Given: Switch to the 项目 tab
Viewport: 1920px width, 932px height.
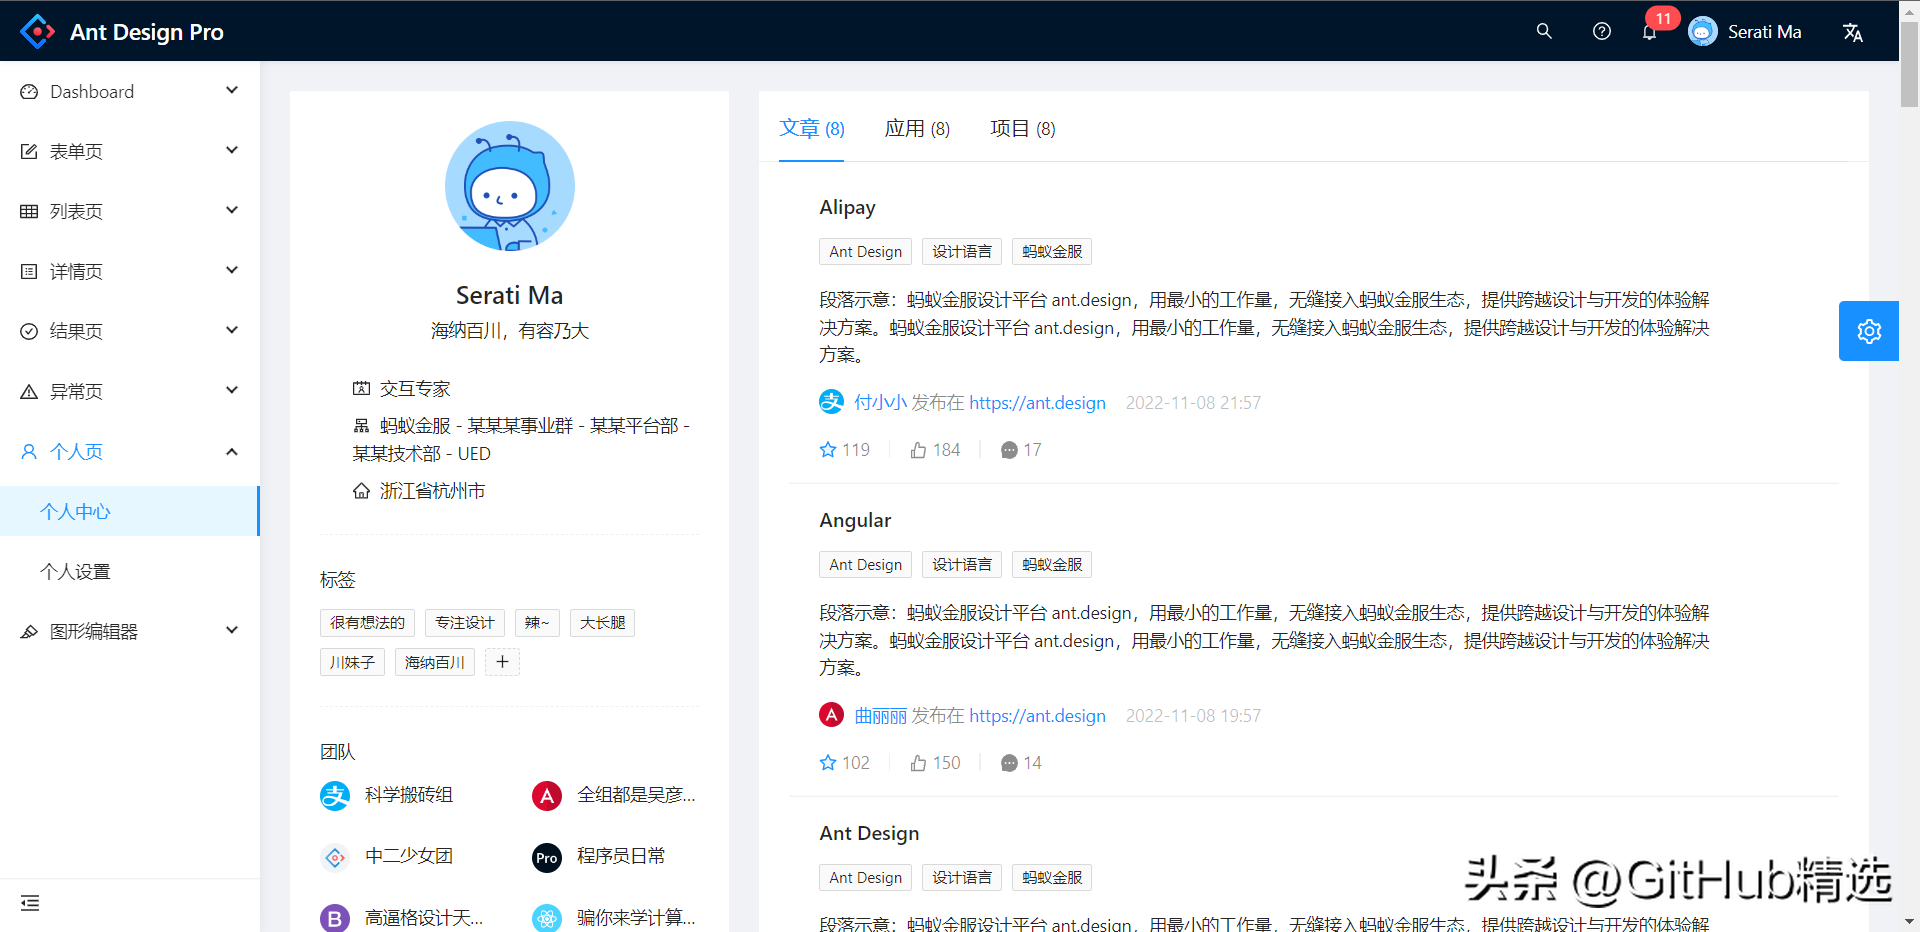Looking at the screenshot, I should (1021, 128).
